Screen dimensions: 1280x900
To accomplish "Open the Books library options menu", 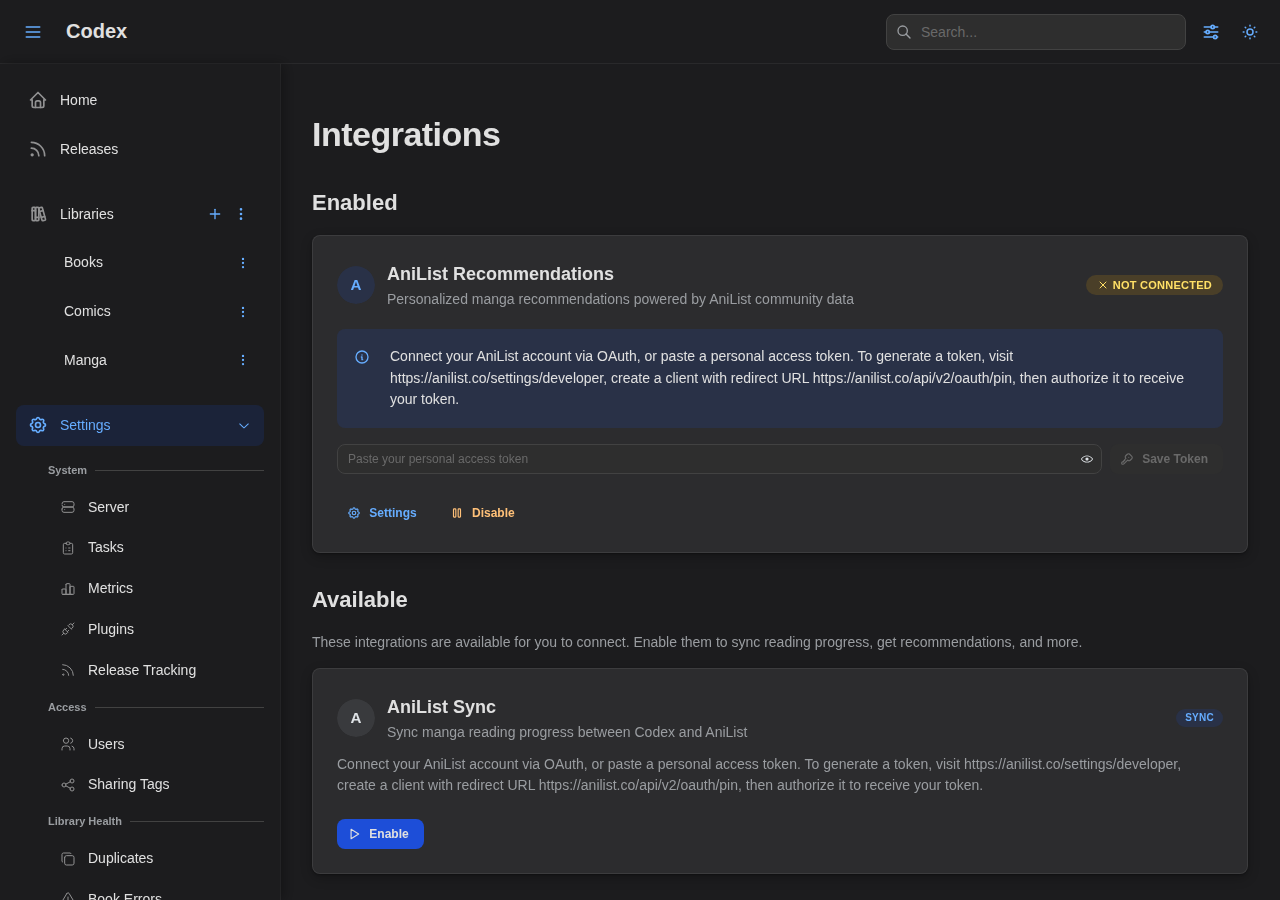I will coord(242,263).
